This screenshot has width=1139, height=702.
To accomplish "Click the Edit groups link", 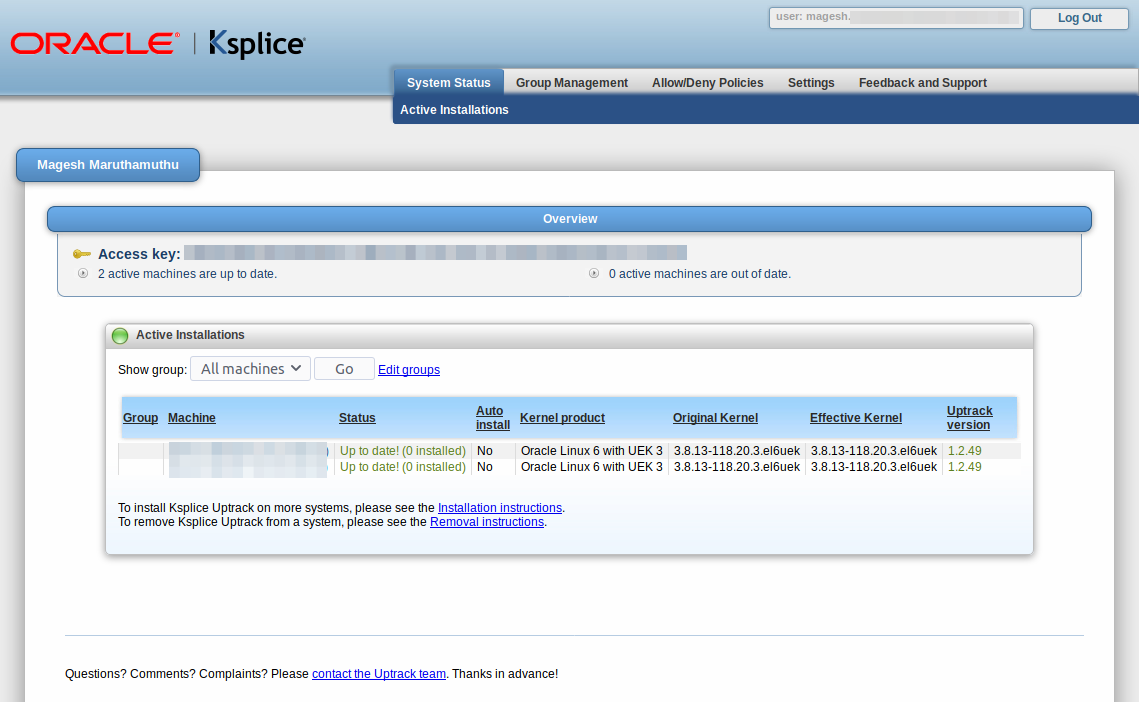I will point(409,370).
